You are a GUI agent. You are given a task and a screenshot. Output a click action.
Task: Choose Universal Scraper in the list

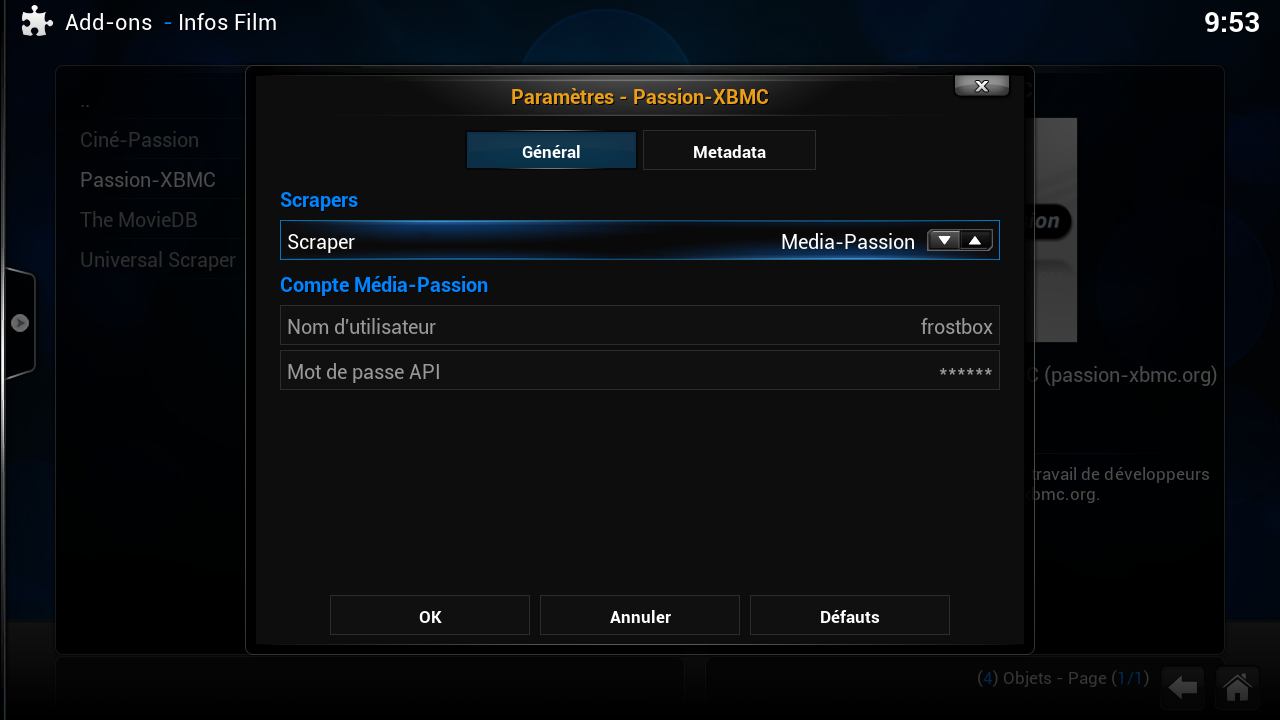pos(158,260)
